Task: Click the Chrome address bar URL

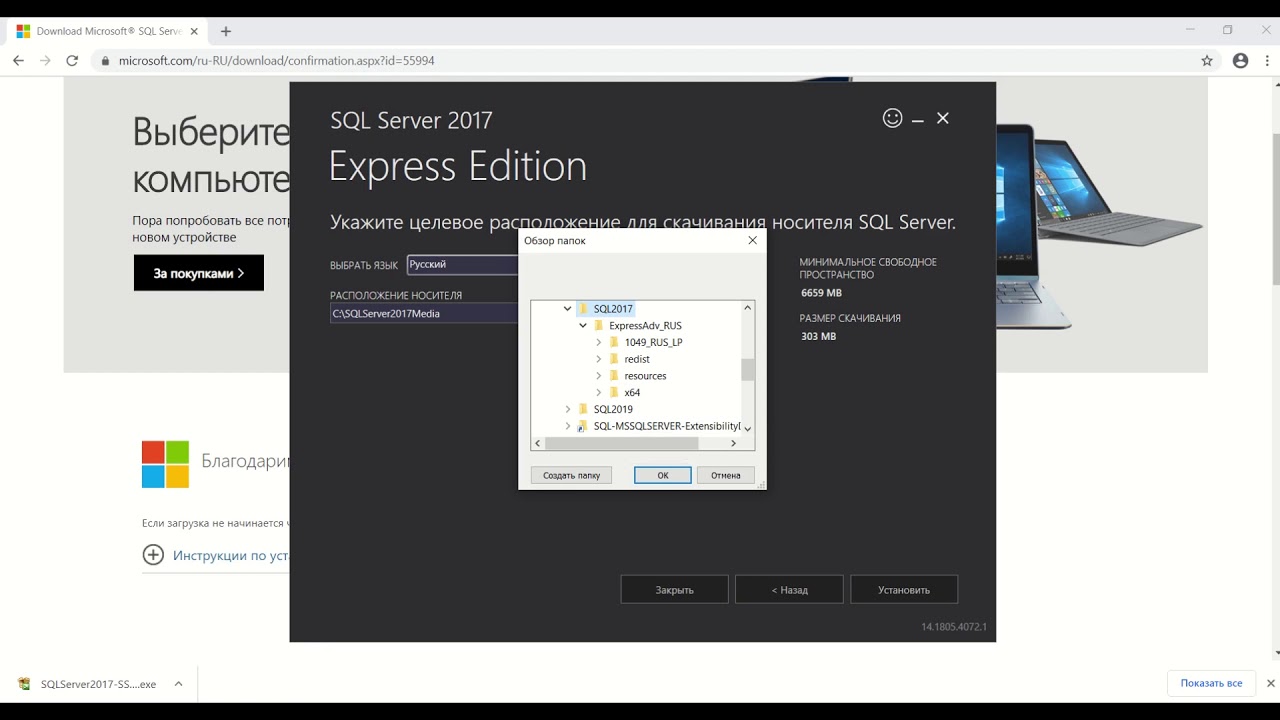Action: (x=276, y=61)
